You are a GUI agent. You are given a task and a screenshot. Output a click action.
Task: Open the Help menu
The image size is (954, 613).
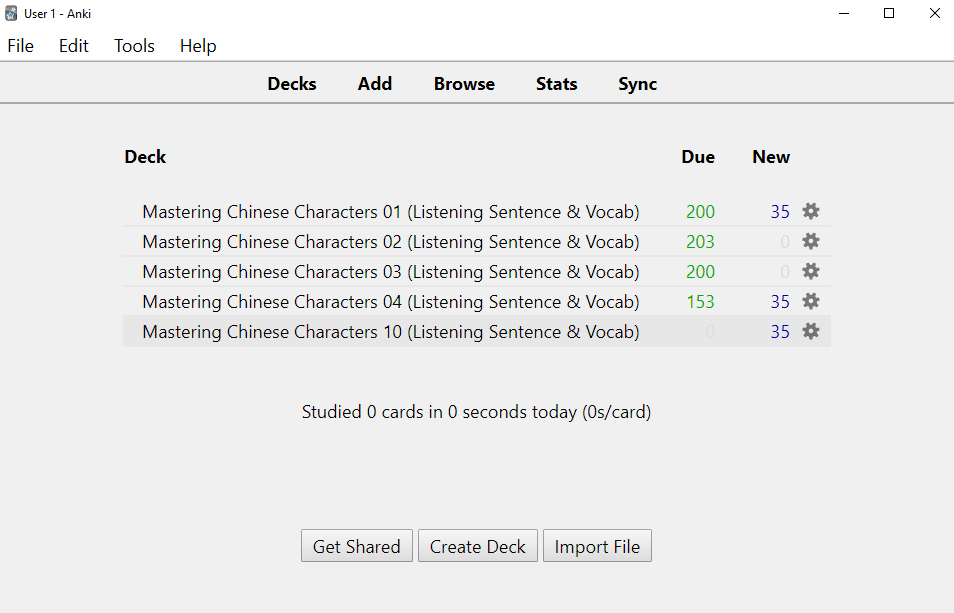coord(198,46)
